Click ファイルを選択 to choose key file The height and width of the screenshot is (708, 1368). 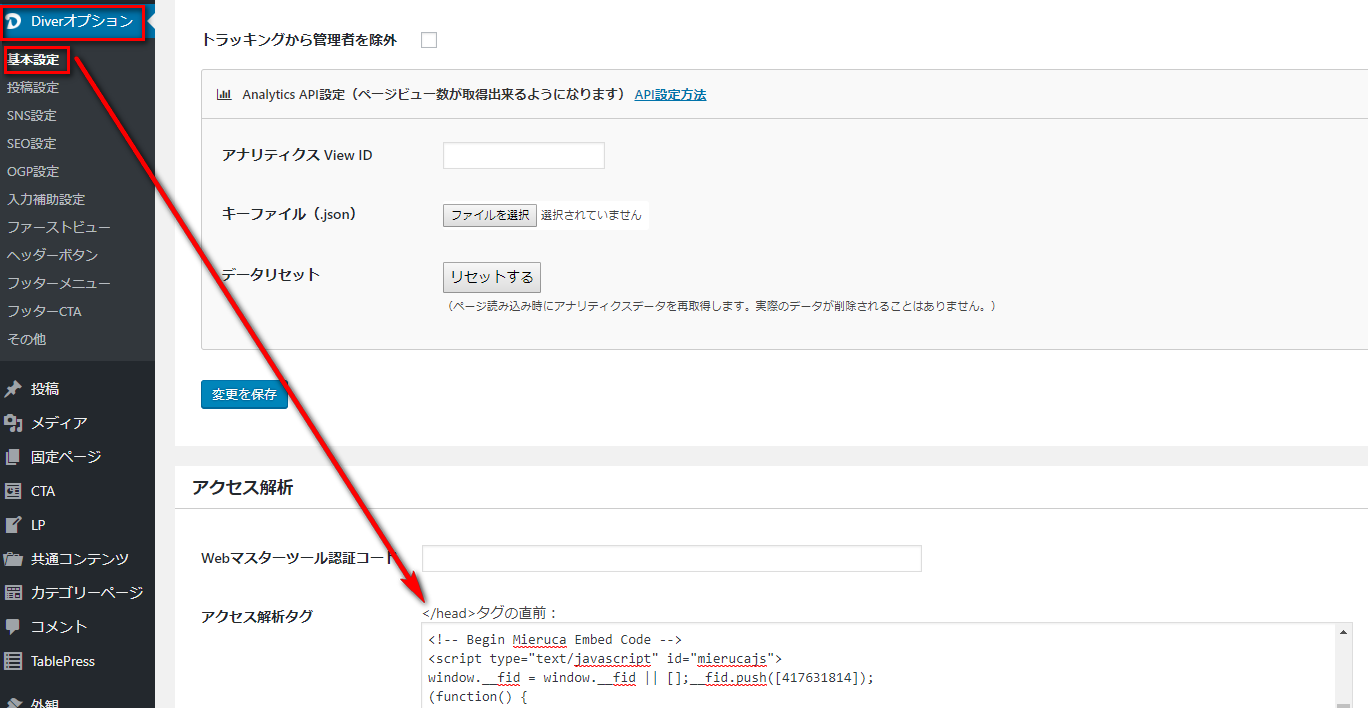pos(489,215)
